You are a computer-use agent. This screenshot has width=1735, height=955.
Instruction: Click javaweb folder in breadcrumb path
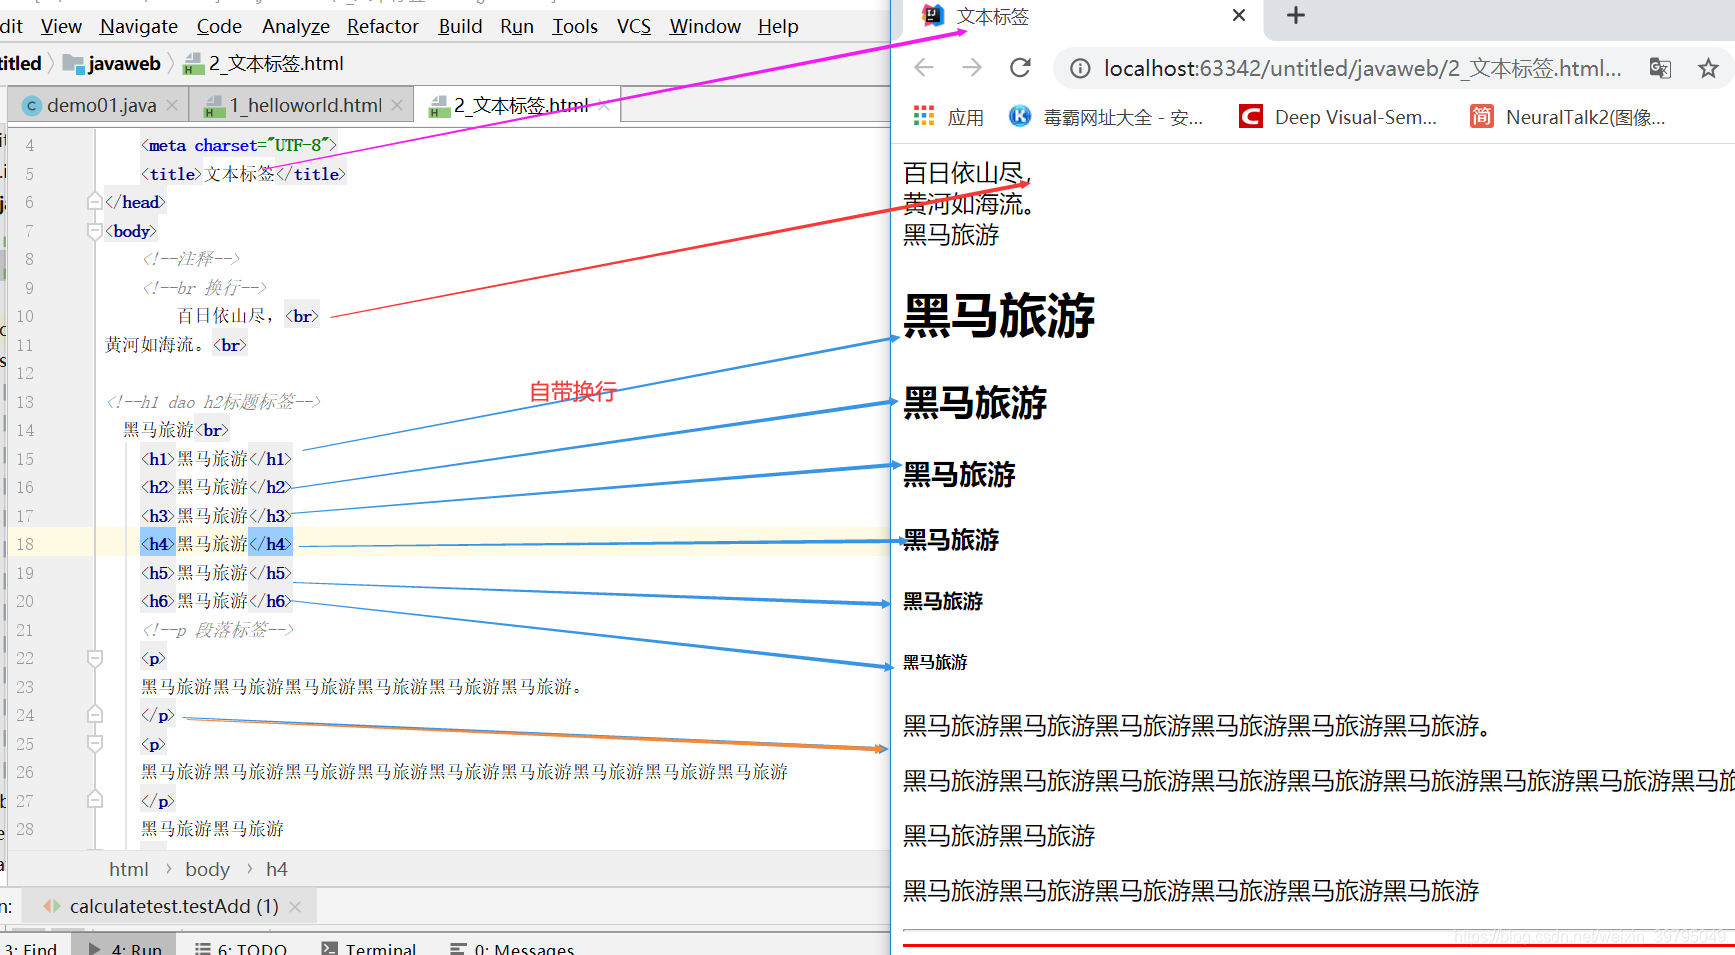(112, 64)
